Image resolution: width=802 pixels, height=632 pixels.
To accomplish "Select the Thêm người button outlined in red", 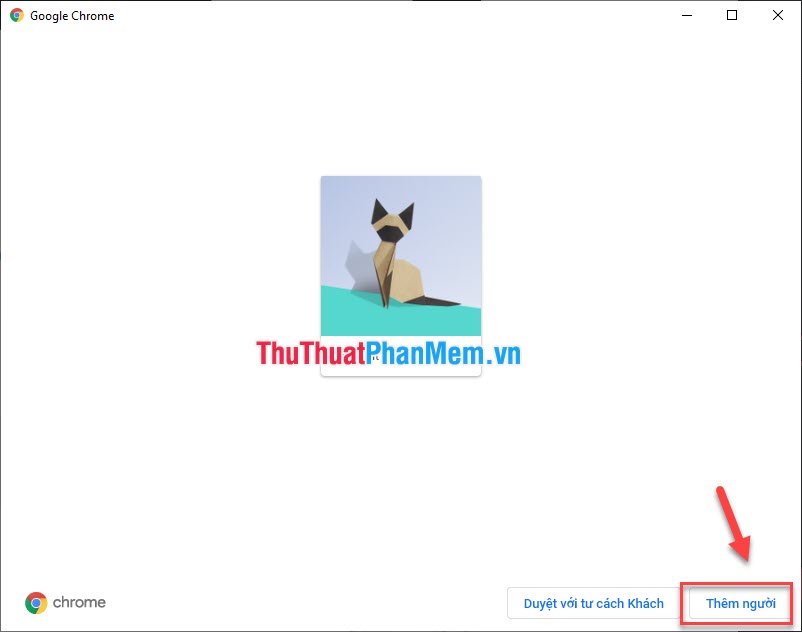I will pos(740,603).
